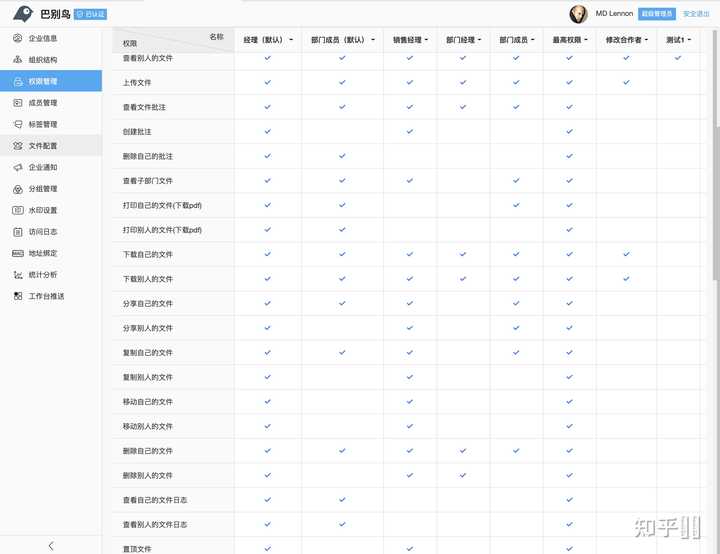The height and width of the screenshot is (554, 720).
Task: Toggle 下载别人的文件 for 修改合作者
Action: click(626, 278)
